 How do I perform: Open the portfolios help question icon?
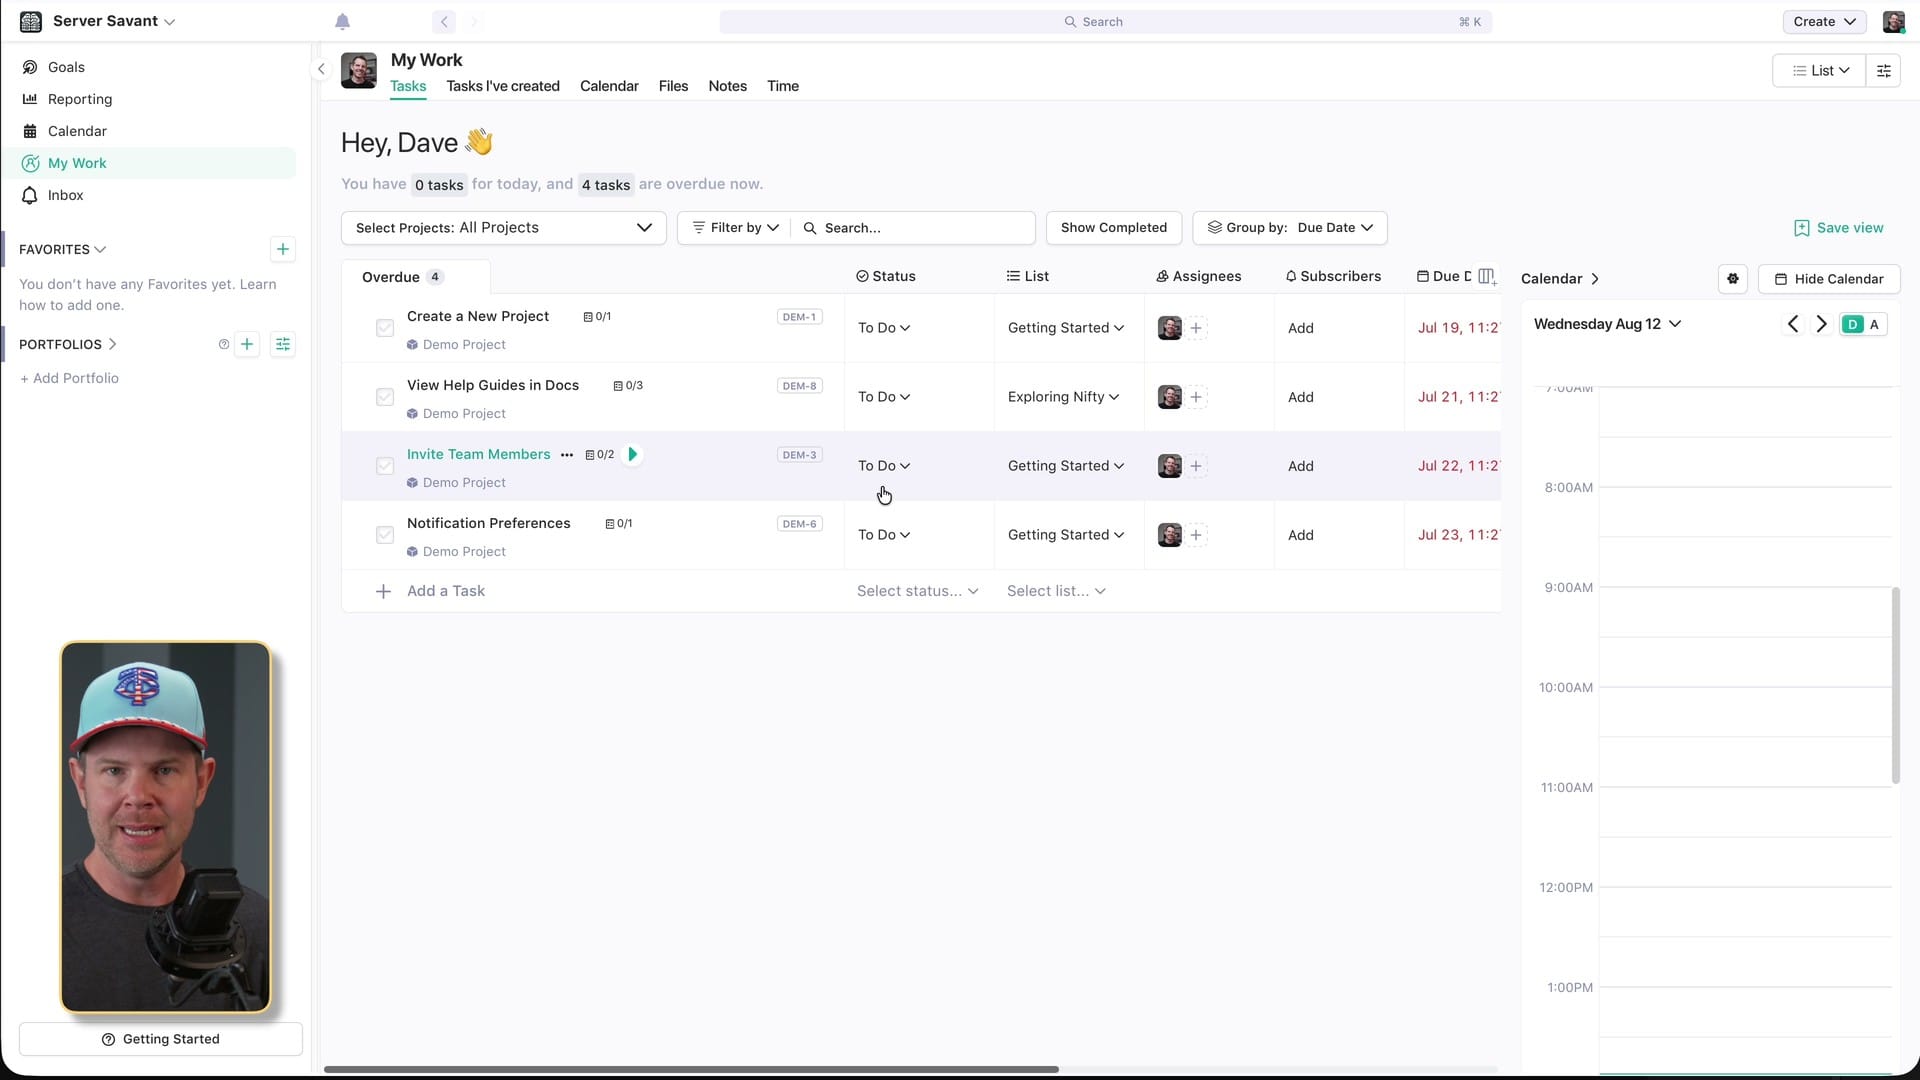[224, 344]
